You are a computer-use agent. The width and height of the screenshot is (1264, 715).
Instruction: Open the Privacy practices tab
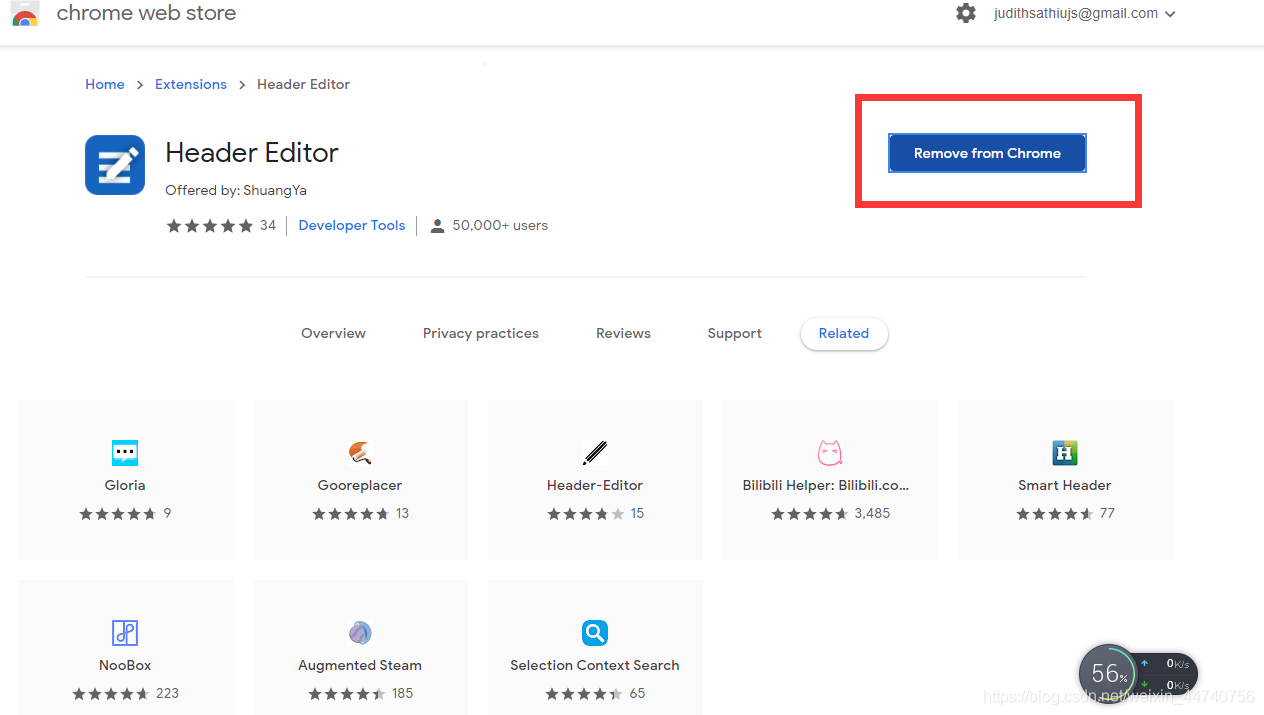pos(481,333)
